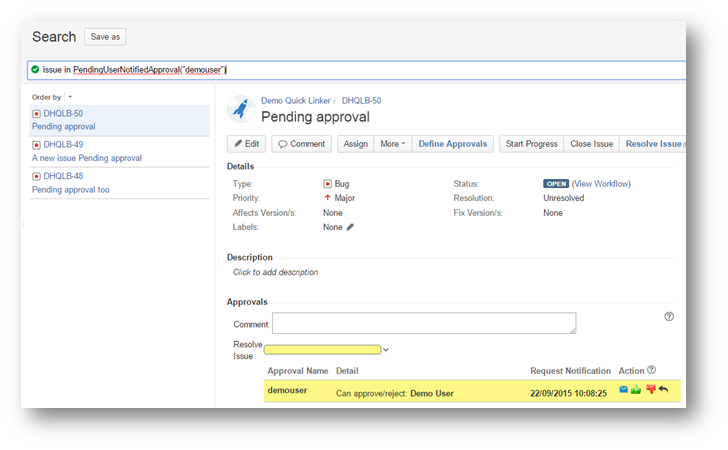Click the OPEN status badge
Viewport: 728px width, 450px height.
coord(556,184)
